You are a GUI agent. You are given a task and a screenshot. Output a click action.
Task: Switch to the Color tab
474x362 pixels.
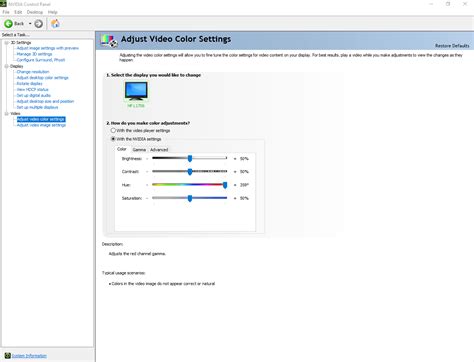tap(122, 149)
